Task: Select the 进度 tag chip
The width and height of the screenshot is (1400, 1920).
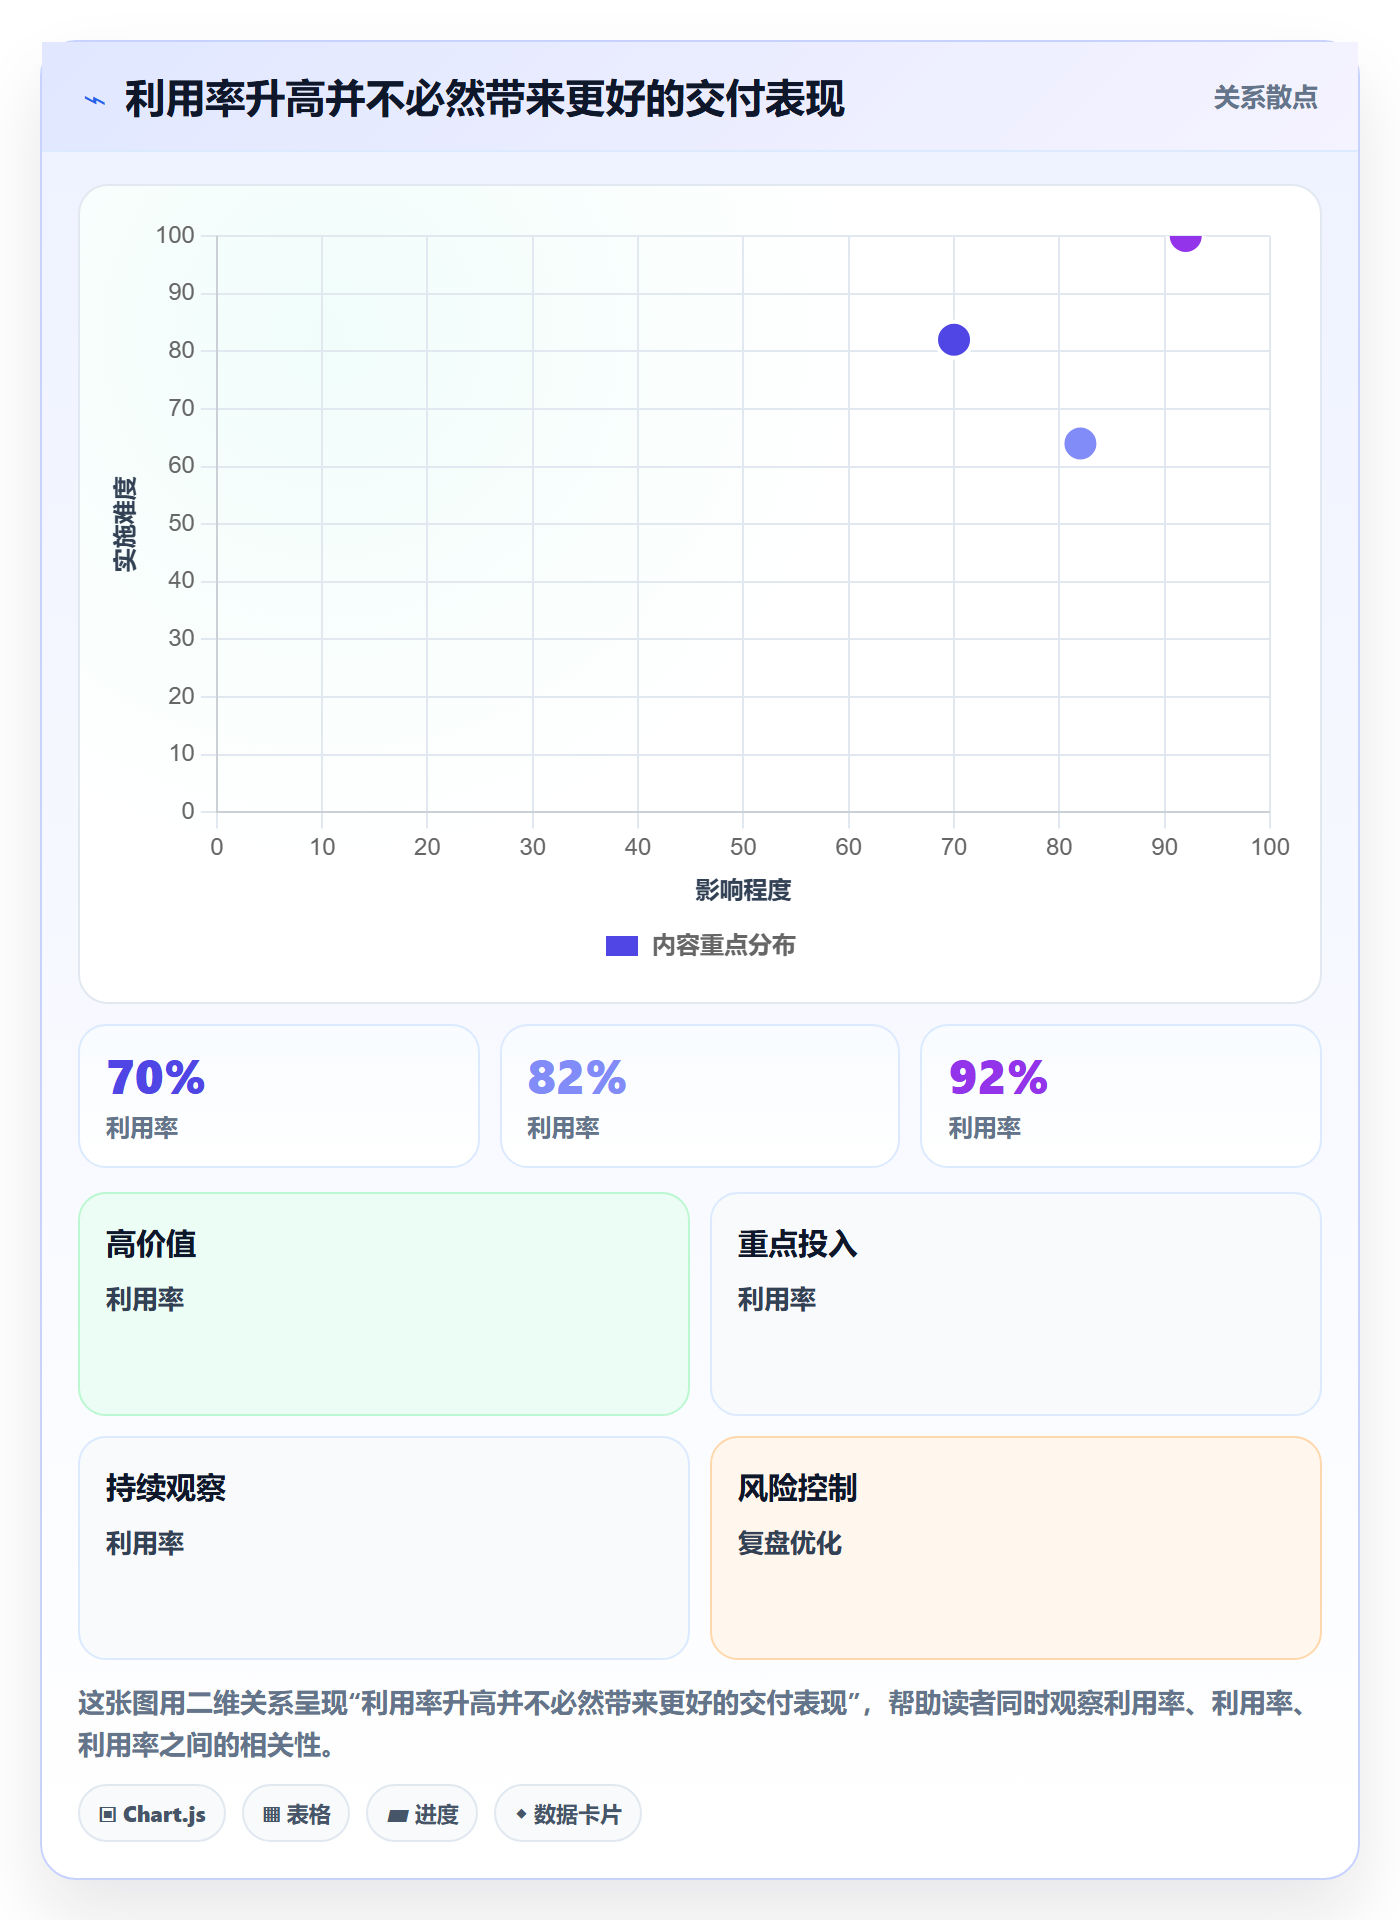Action: click(422, 1814)
